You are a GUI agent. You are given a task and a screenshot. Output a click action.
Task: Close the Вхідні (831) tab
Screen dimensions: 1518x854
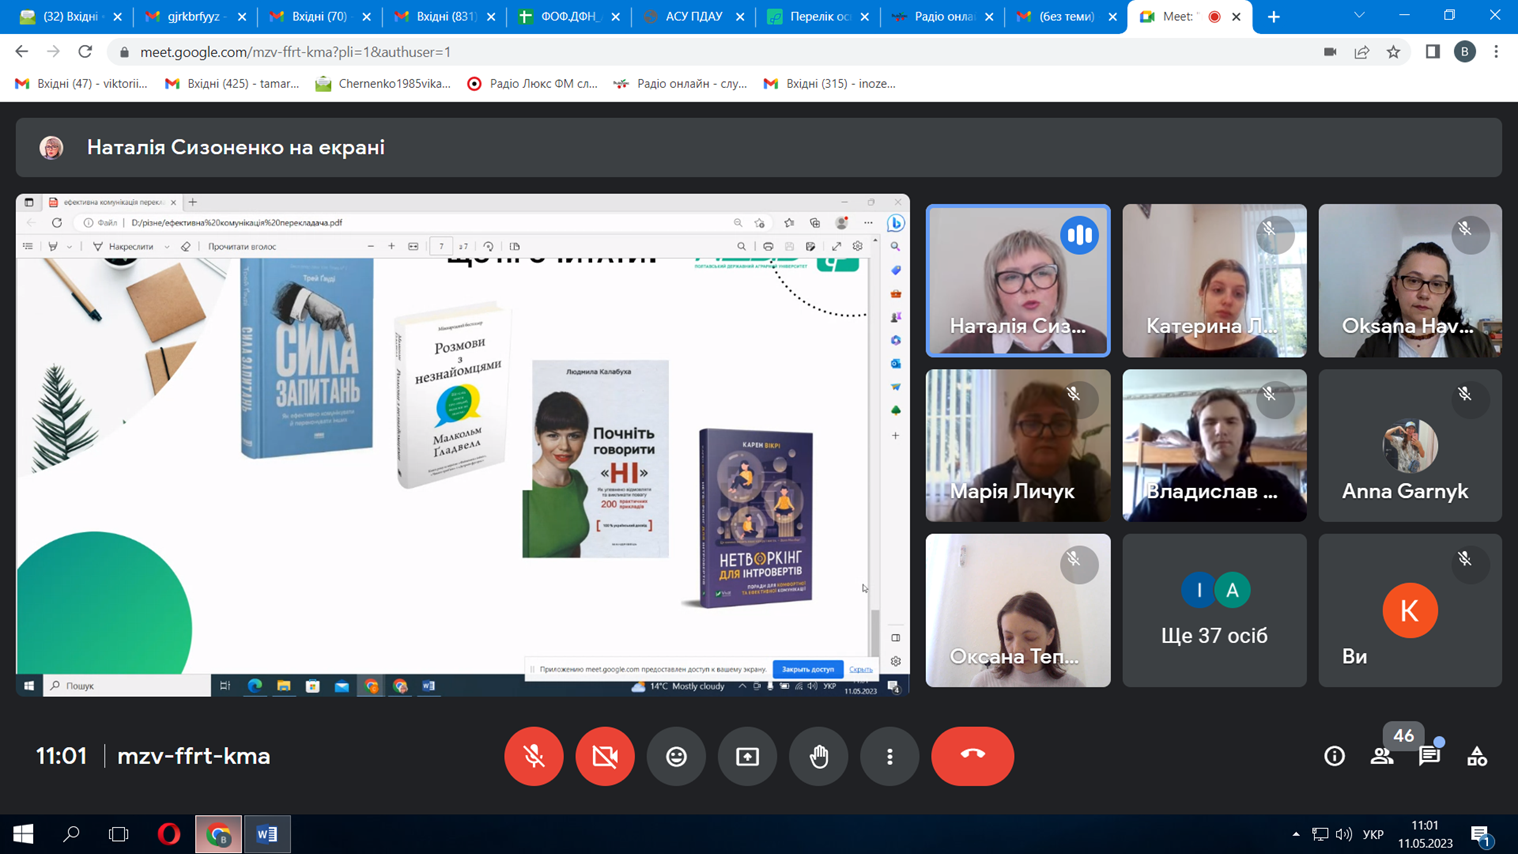[491, 17]
